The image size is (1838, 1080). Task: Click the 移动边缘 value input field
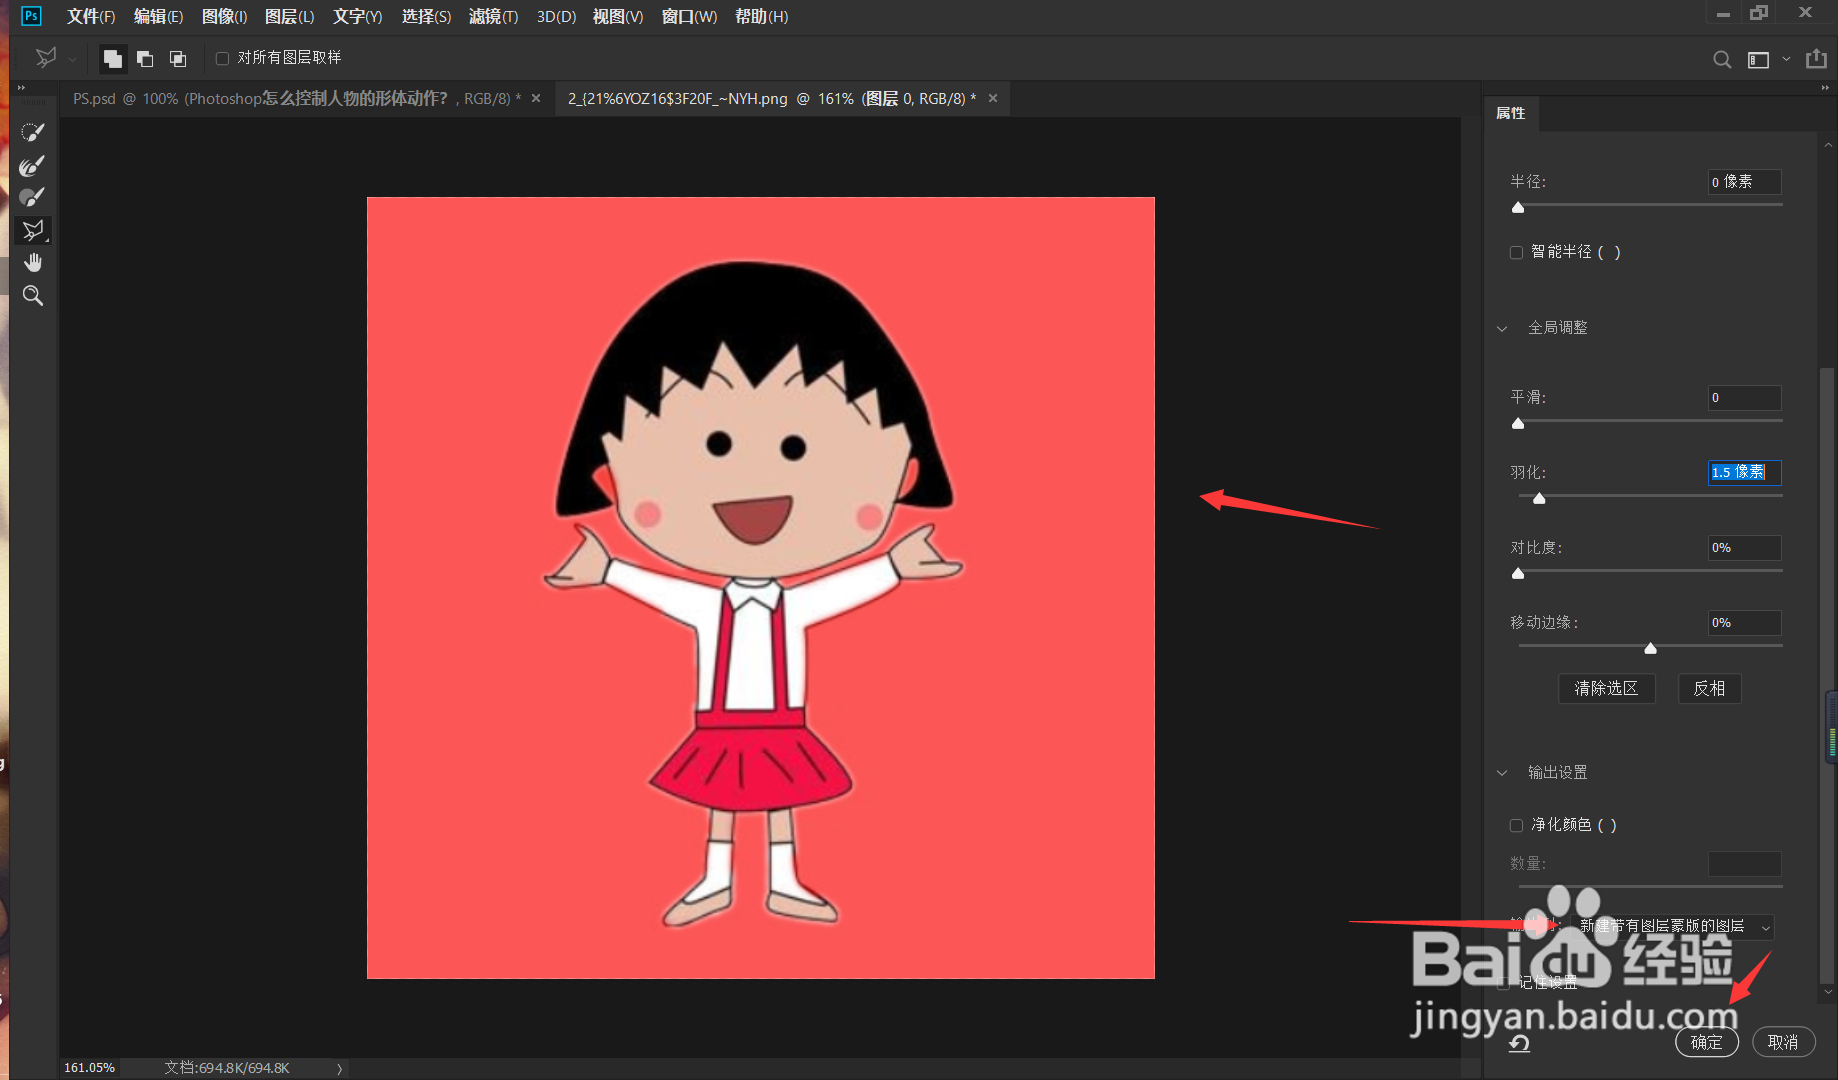coord(1745,623)
